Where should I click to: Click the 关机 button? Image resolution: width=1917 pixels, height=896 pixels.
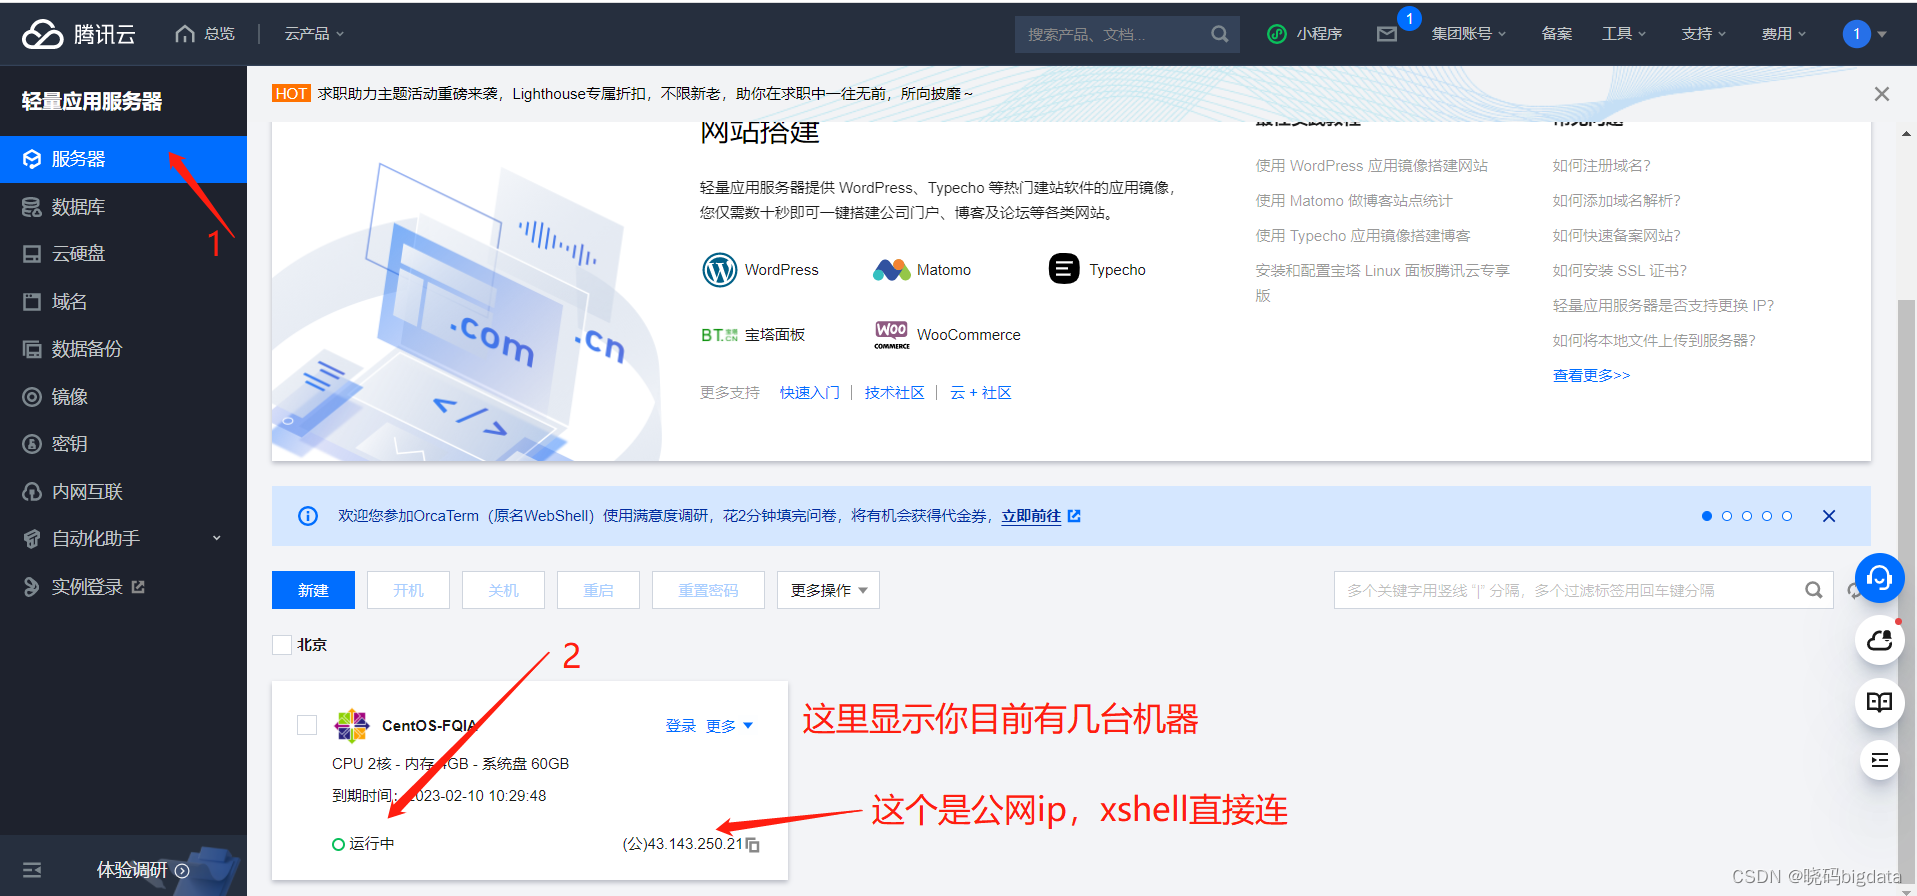coord(503,590)
